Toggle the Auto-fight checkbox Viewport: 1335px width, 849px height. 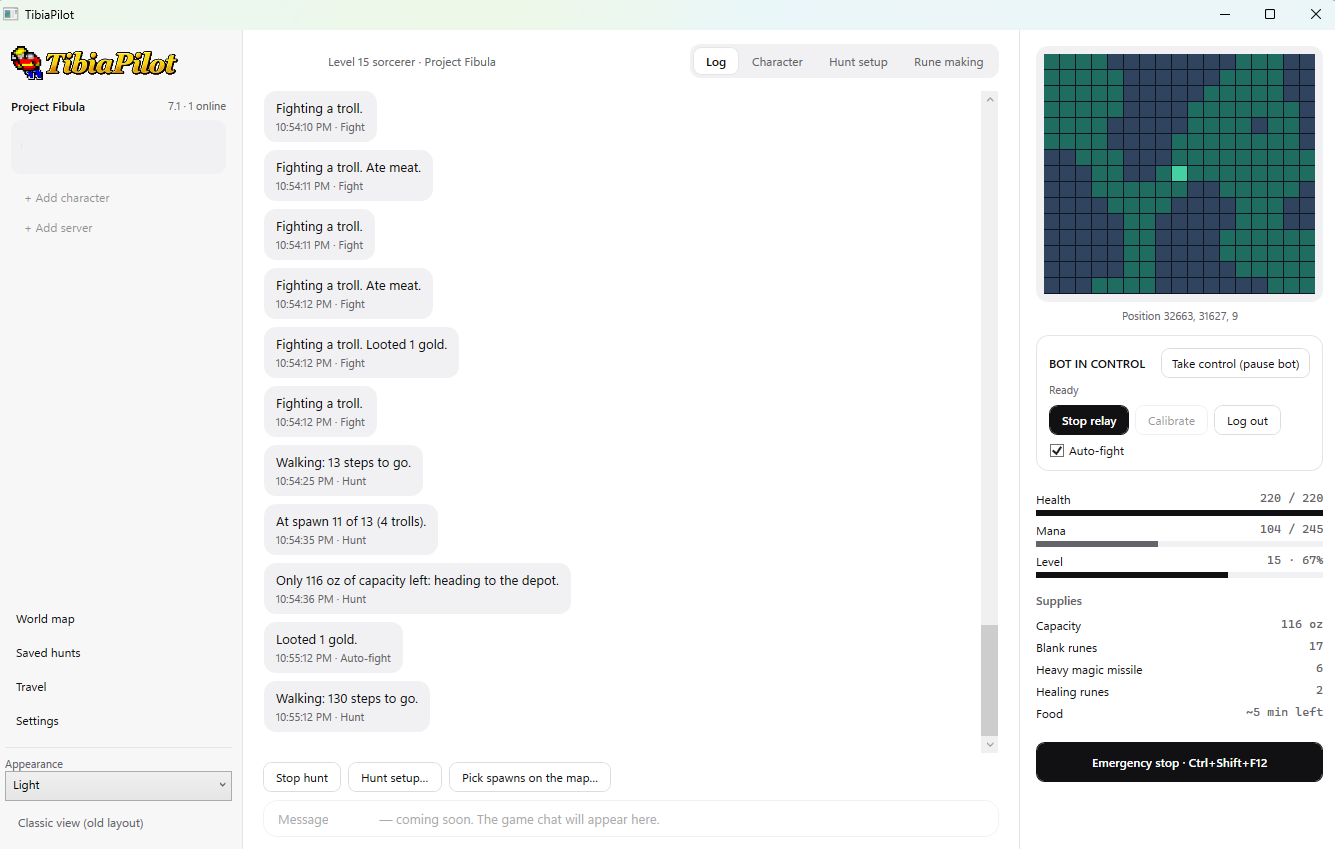pyautogui.click(x=1057, y=451)
